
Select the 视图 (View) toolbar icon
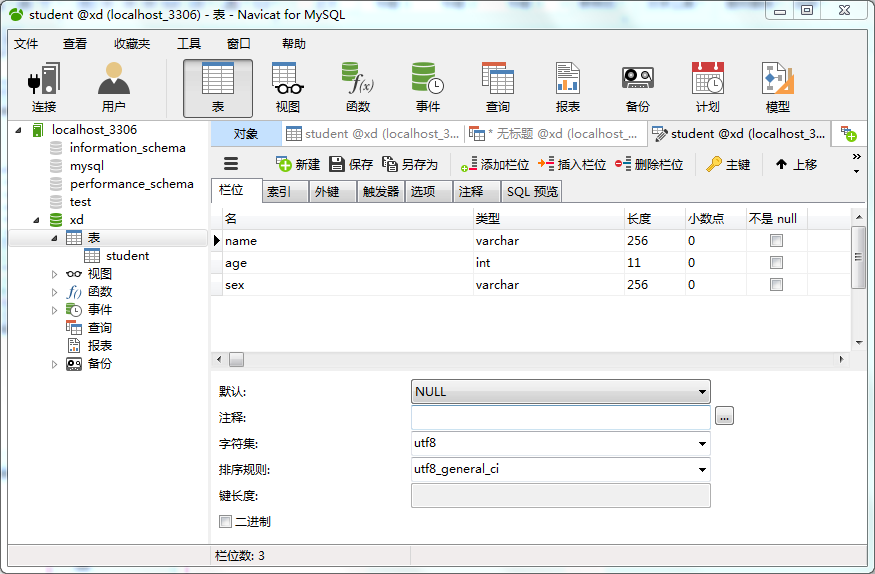(x=287, y=87)
